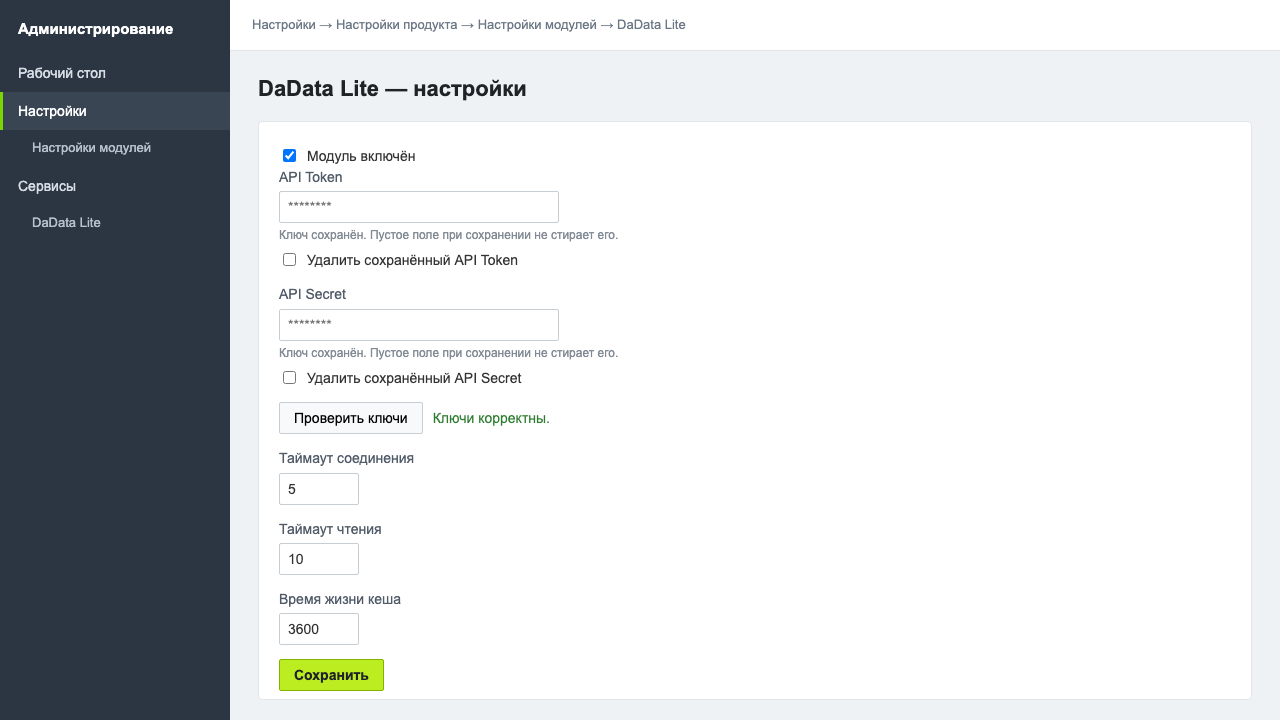Click the 'API Secret' label
The image size is (1280, 720).
coord(313,295)
